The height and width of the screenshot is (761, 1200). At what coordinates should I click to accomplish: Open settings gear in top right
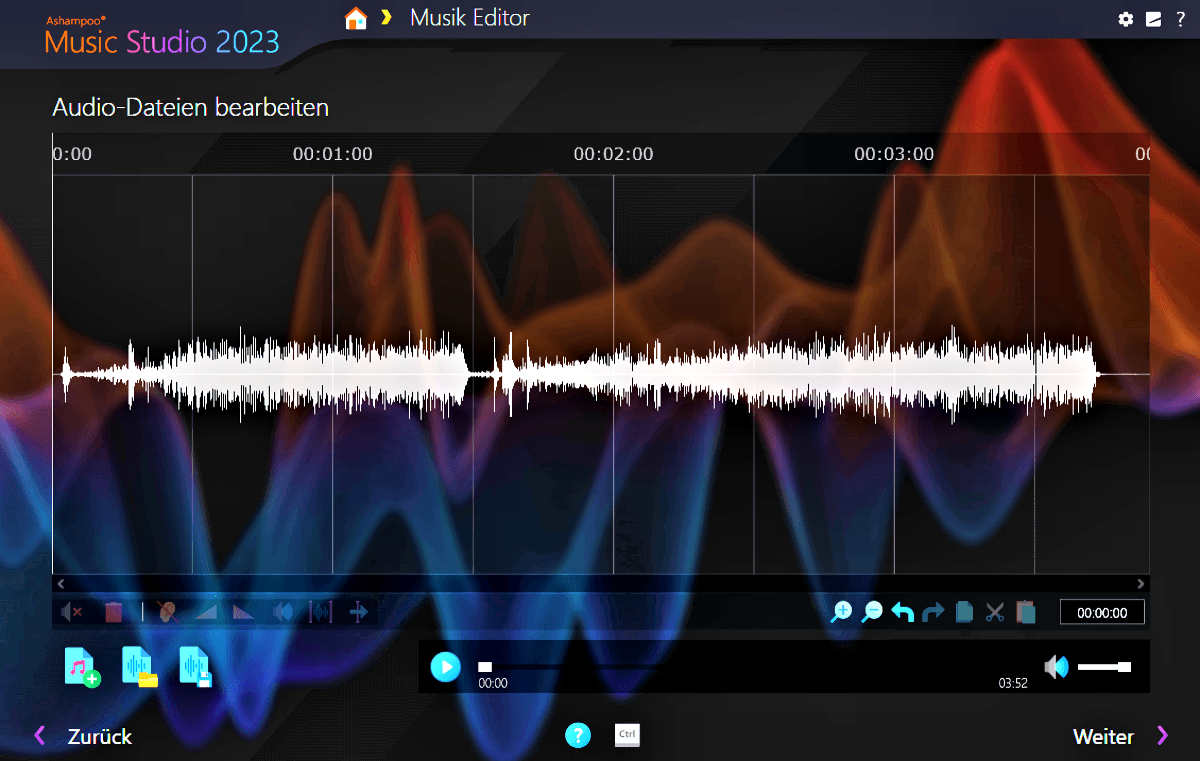point(1126,19)
